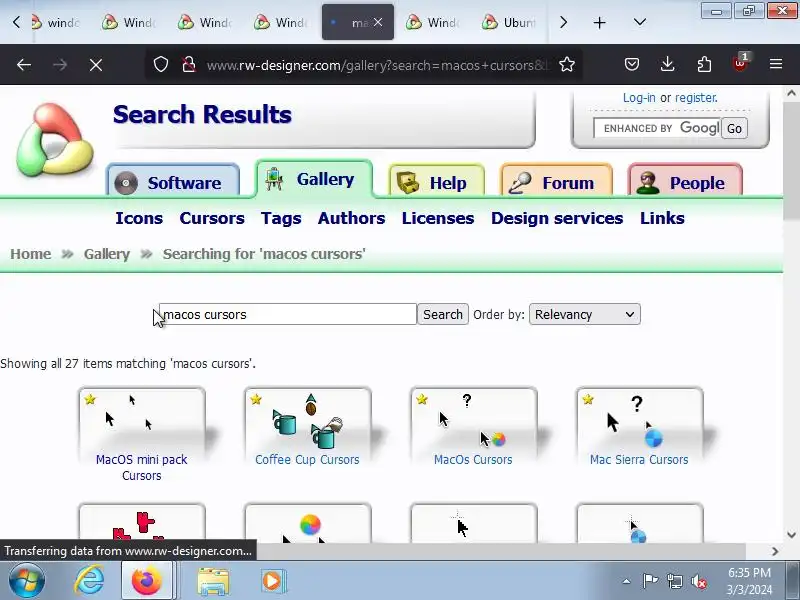Viewport: 800px width, 600px height.
Task: Click the Search button
Action: [x=443, y=314]
